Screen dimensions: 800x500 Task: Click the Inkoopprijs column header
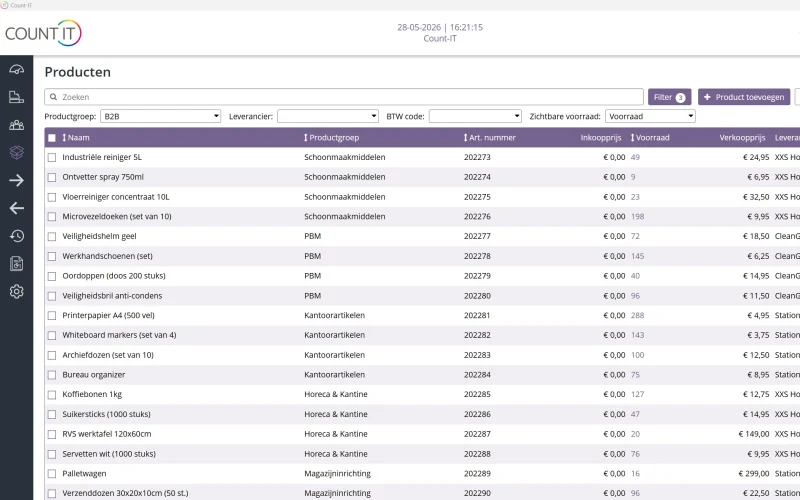click(x=601, y=138)
